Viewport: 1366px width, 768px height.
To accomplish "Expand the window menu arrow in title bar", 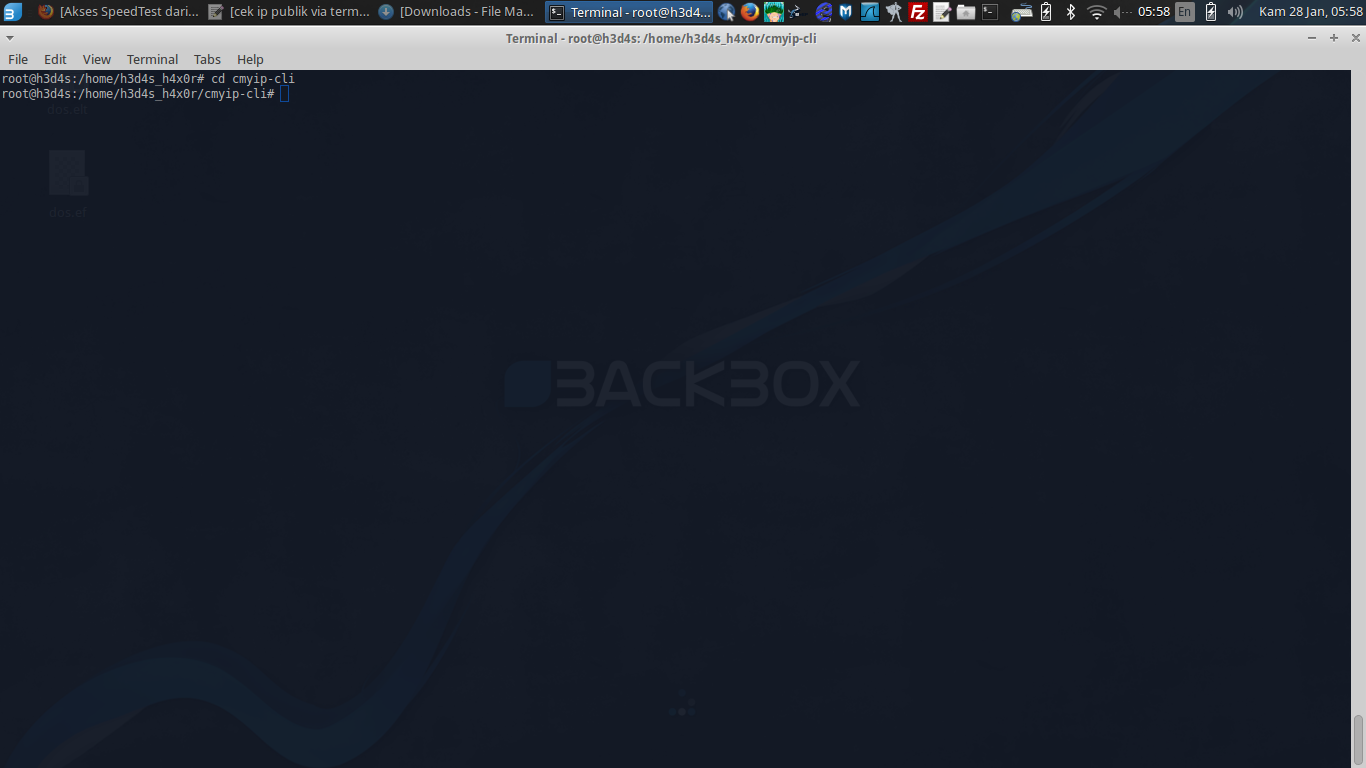I will (x=10, y=38).
